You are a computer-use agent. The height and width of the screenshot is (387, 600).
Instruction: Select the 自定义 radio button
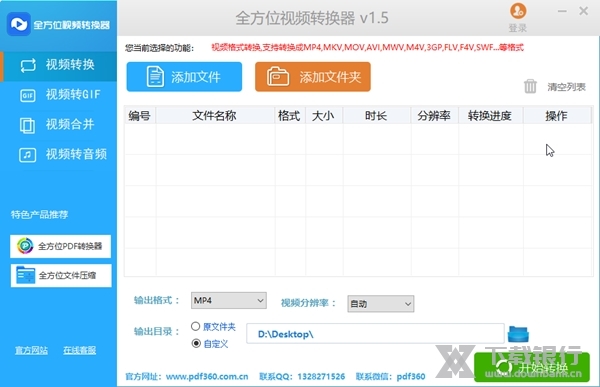click(x=196, y=343)
